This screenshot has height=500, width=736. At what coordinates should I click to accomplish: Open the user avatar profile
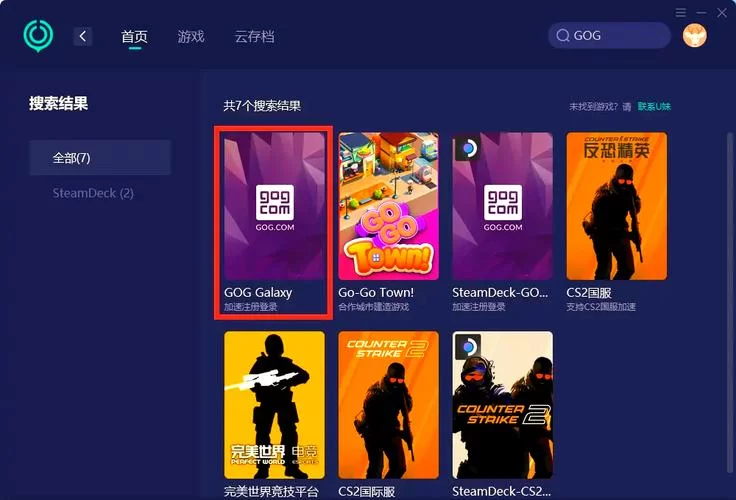(x=694, y=36)
